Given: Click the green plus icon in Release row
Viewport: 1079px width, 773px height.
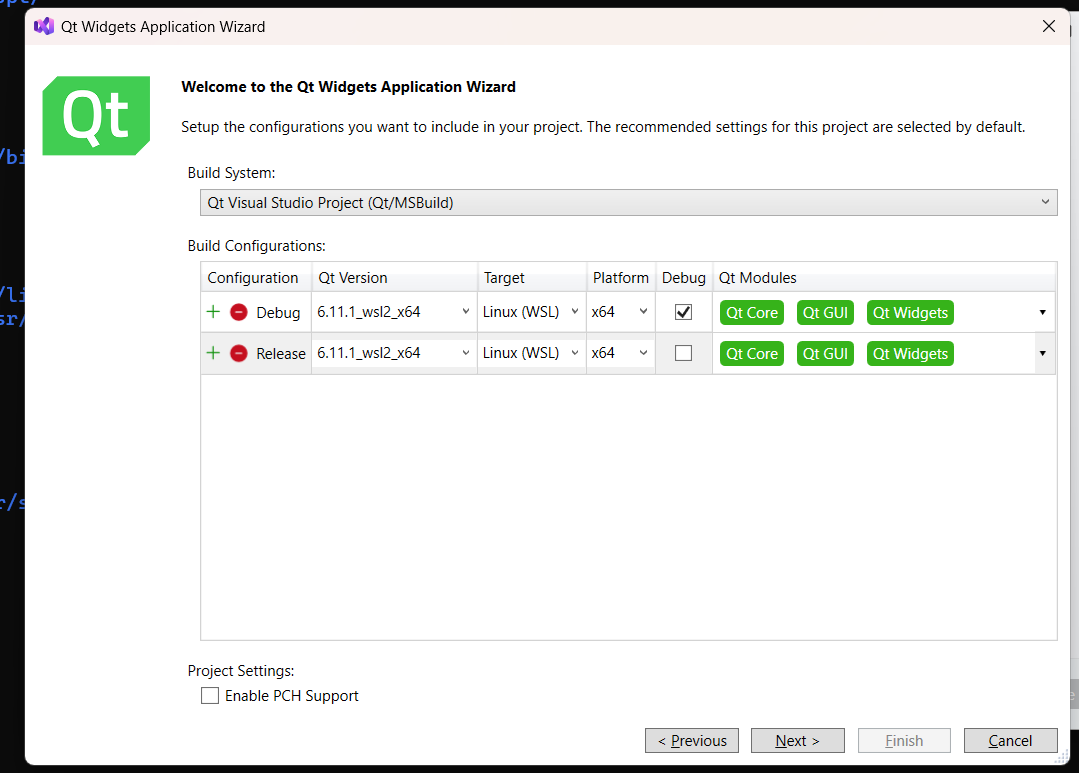Looking at the screenshot, I should [x=213, y=353].
